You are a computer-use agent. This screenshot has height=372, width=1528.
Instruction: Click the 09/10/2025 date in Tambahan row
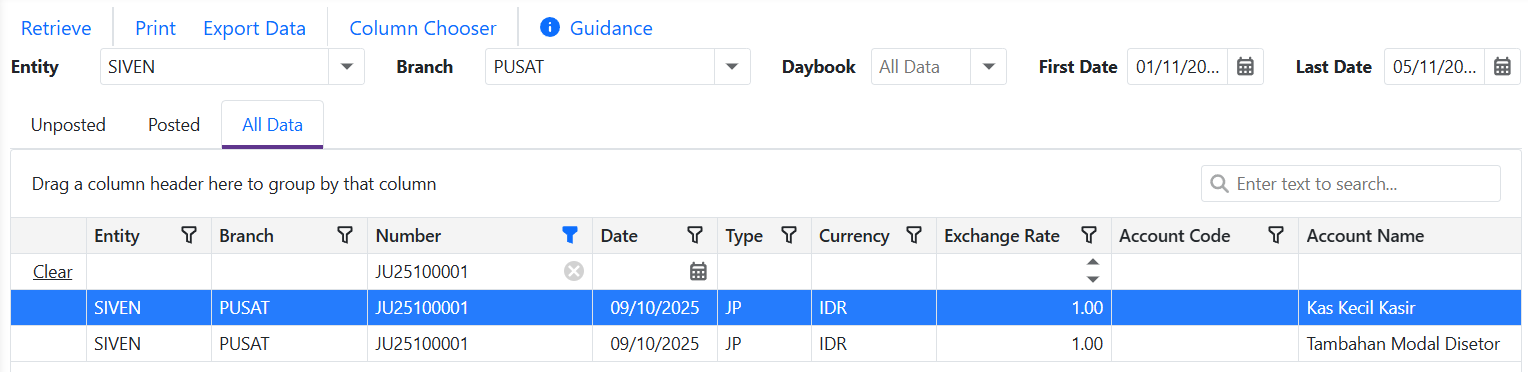[x=655, y=344]
